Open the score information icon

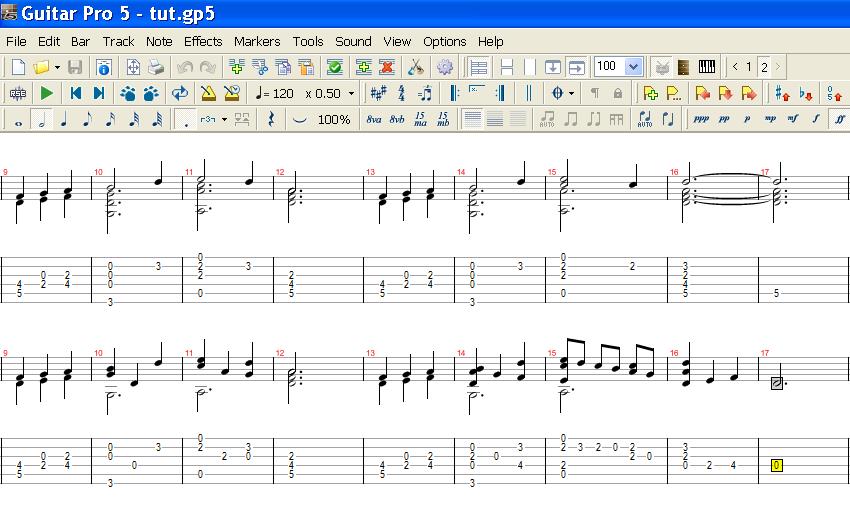(x=104, y=67)
